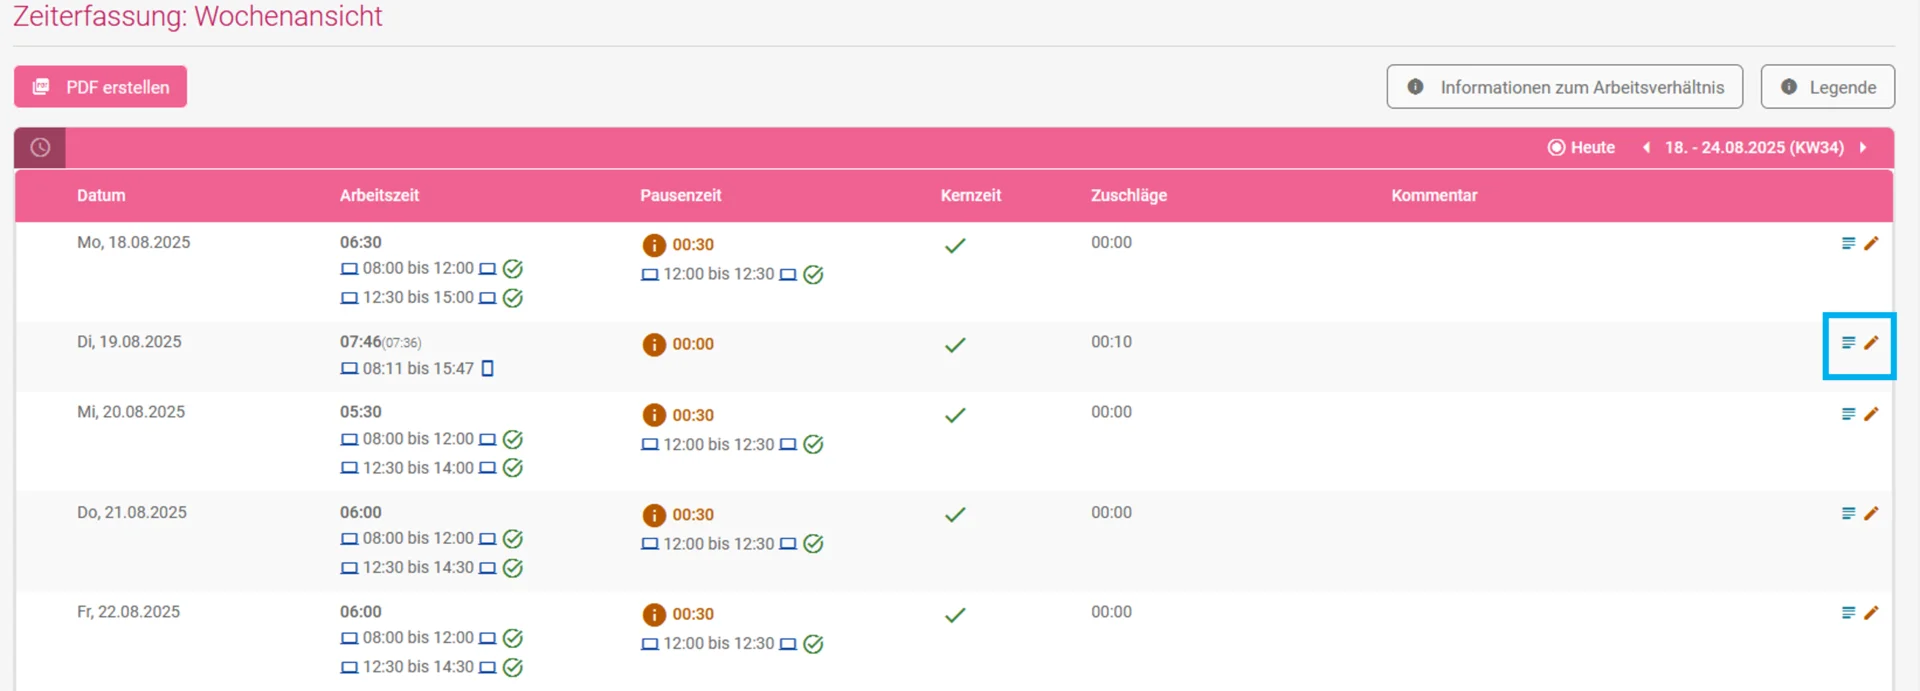Viewport: 1920px width, 691px height.
Task: Click the Arbeitszeit column header
Action: (379, 195)
